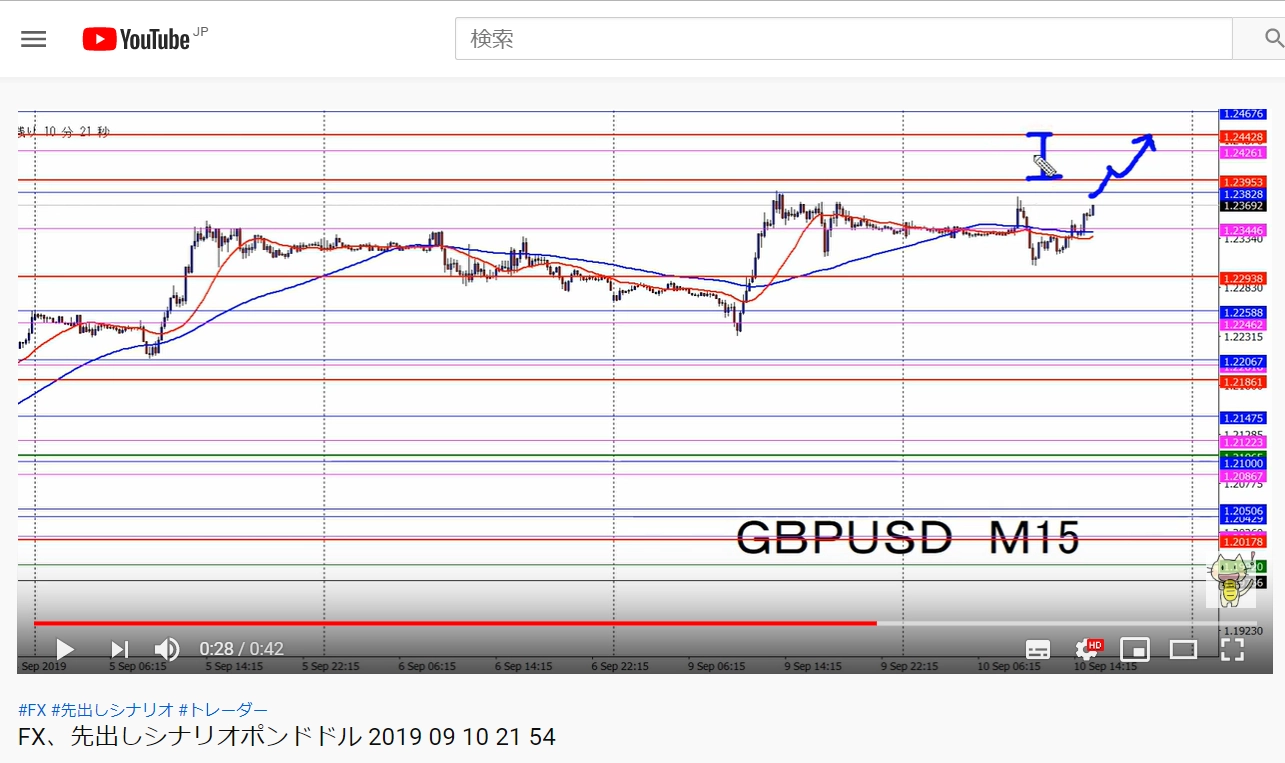Open the player settings gear menu
The height and width of the screenshot is (763, 1285).
tap(1086, 649)
